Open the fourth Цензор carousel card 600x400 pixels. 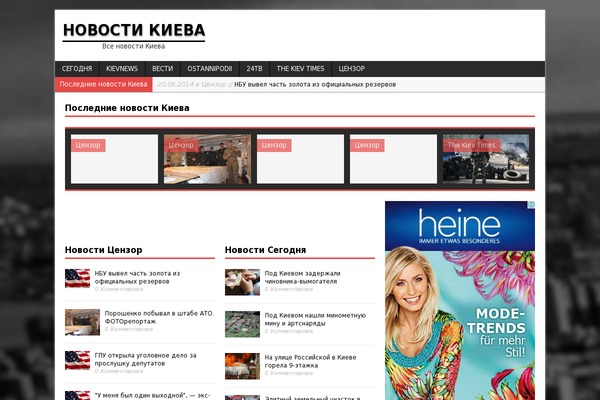(393, 159)
